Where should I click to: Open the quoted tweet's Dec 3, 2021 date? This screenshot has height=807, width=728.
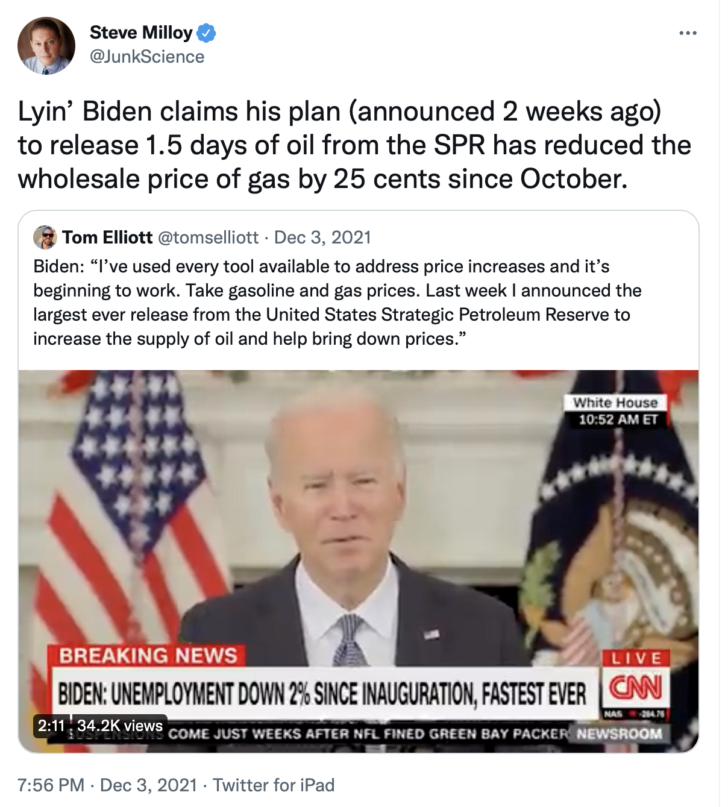tap(322, 237)
